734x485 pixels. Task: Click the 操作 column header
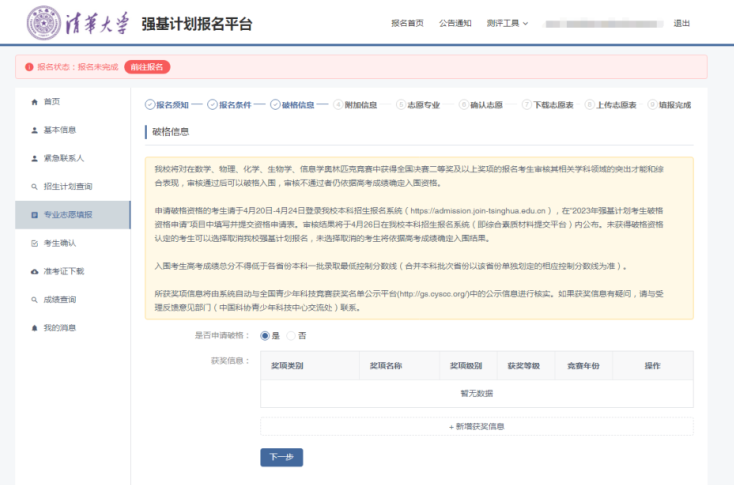click(653, 366)
